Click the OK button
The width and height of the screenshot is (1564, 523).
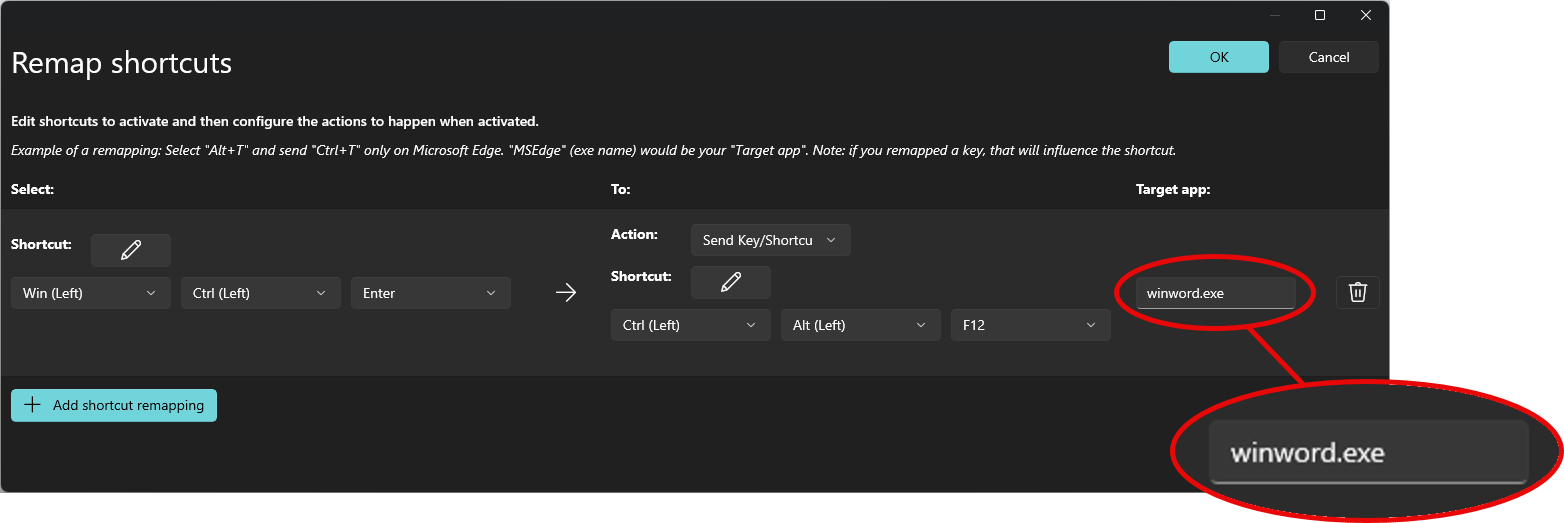[1219, 57]
